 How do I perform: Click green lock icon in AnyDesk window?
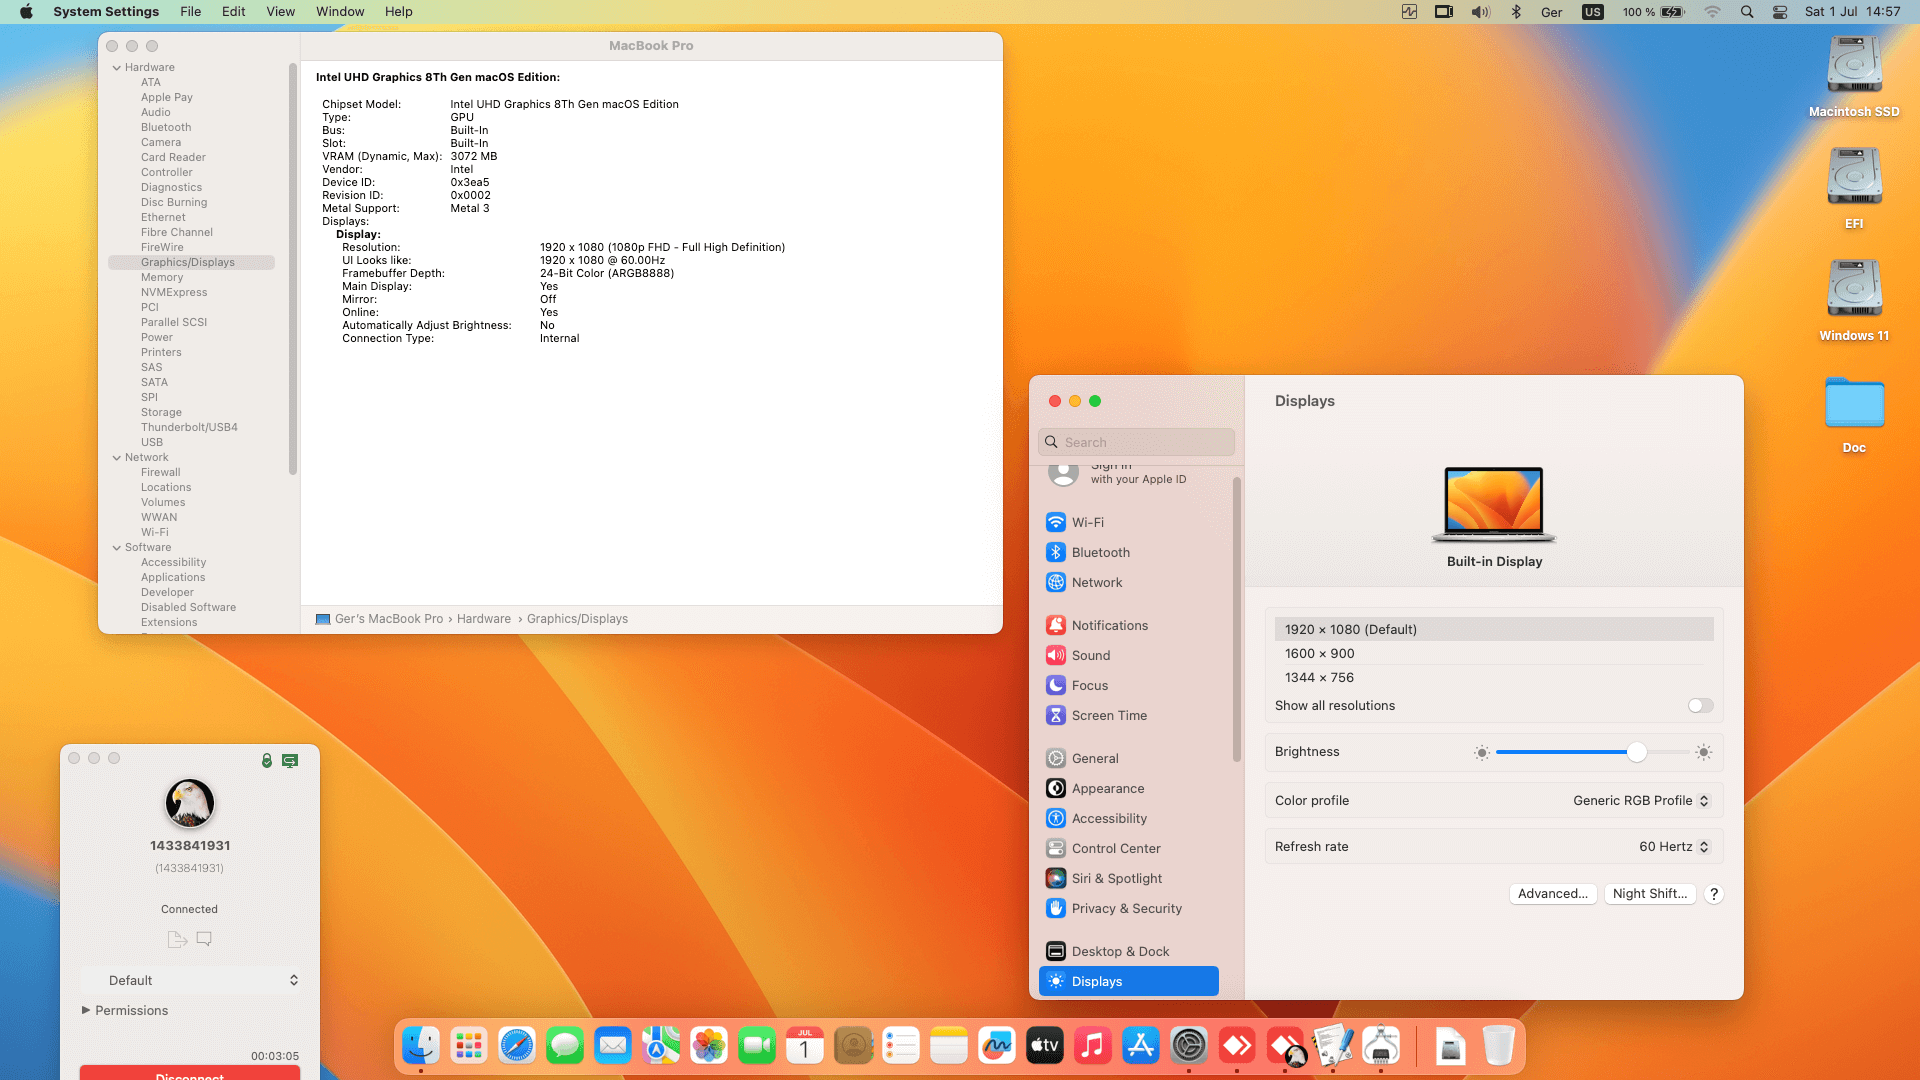(x=267, y=761)
